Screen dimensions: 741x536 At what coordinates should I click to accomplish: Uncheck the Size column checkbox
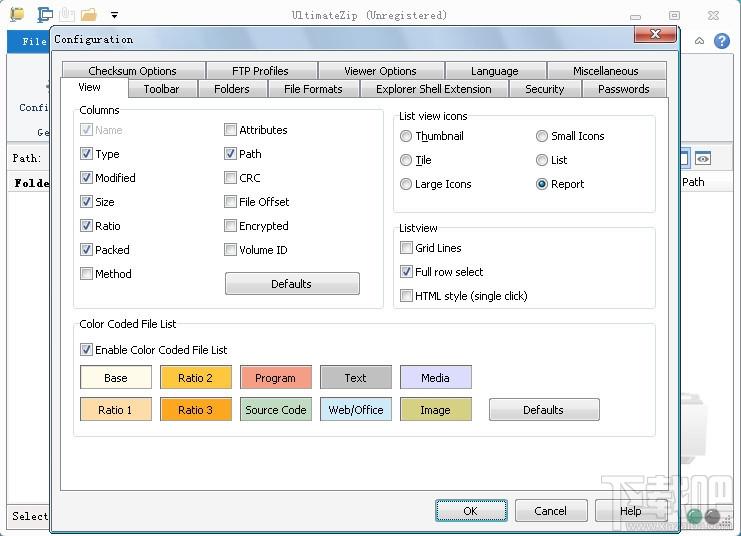click(x=86, y=202)
